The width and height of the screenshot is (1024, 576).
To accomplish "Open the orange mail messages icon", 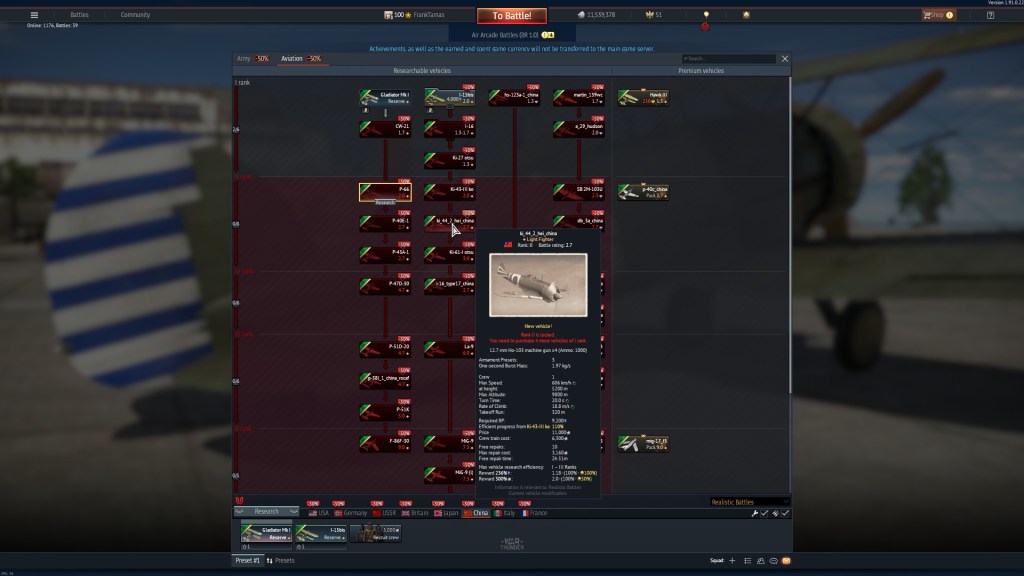I will point(786,561).
